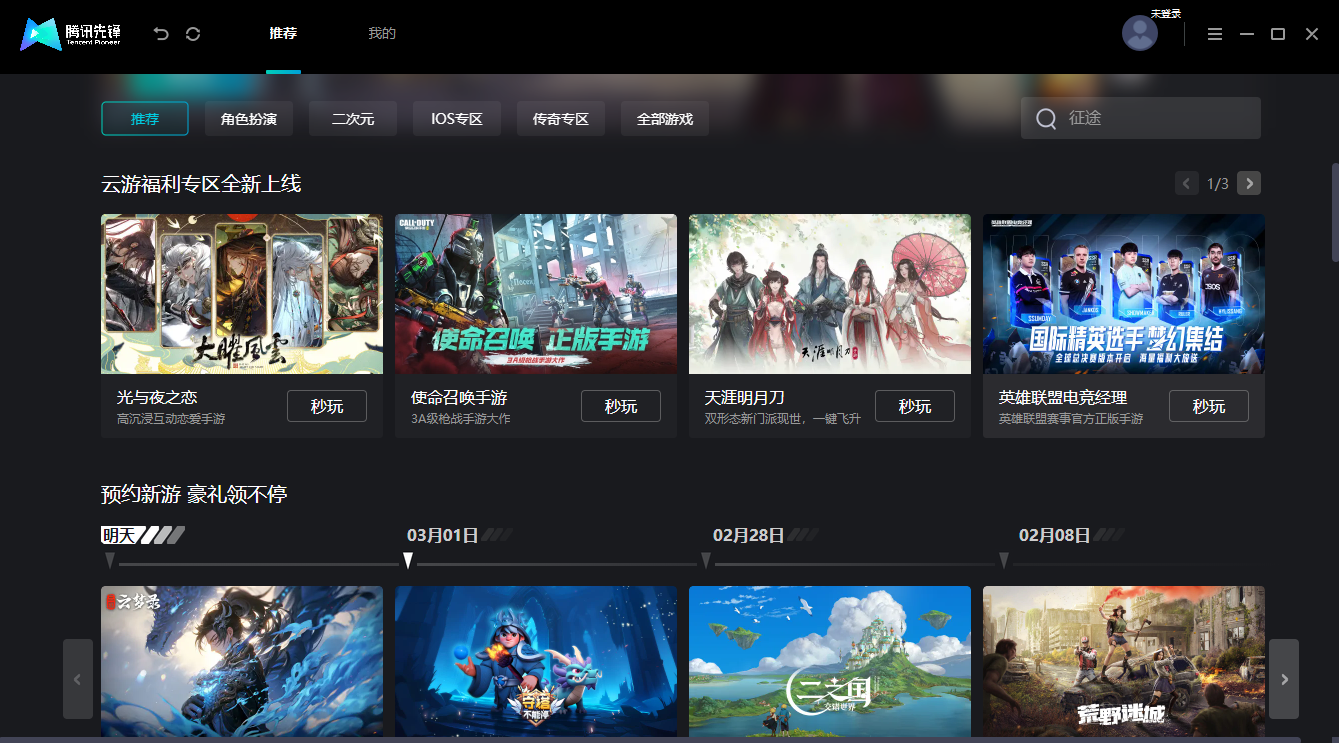Viewport: 1339px width, 743px height.
Task: Click the right carousel arrow for upcoming games
Action: 1284,679
